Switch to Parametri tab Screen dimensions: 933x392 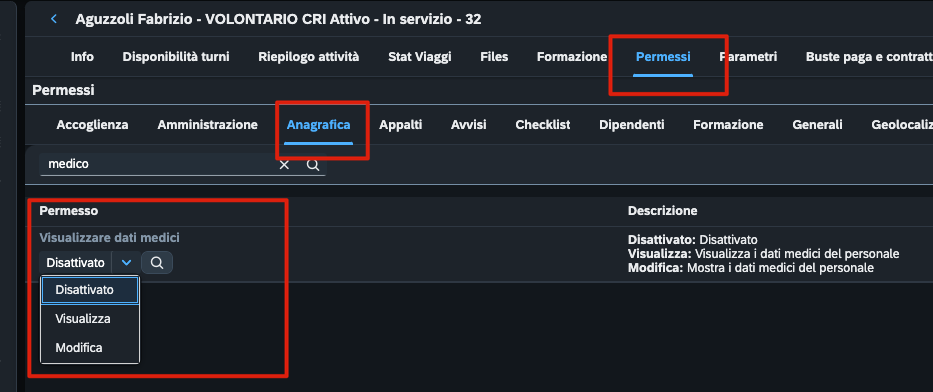pyautogui.click(x=748, y=57)
